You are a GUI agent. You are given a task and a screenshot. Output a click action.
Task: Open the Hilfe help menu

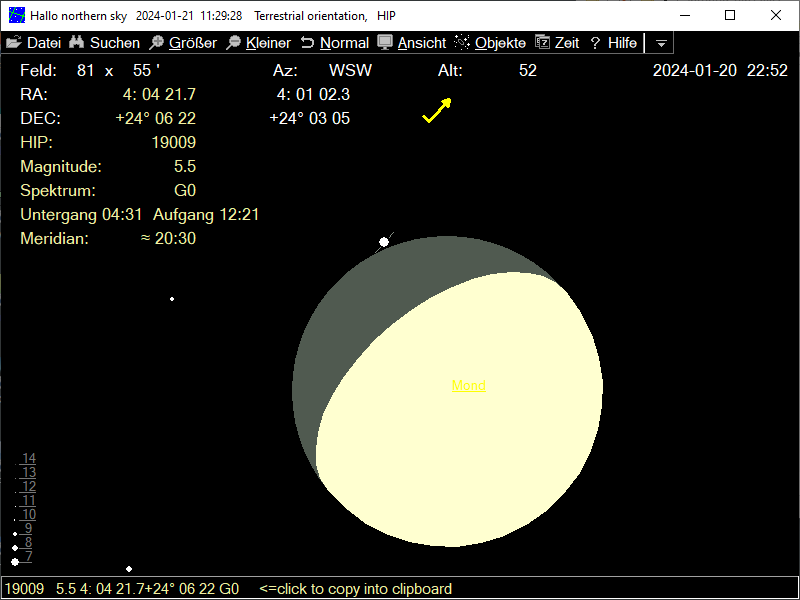[613, 43]
